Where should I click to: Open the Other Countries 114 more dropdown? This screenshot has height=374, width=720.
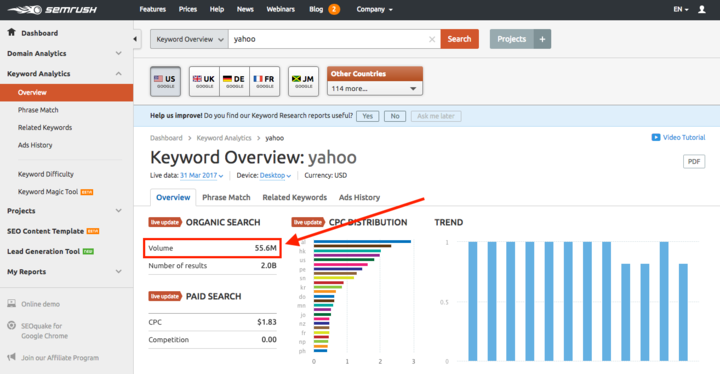pyautogui.click(x=375, y=88)
